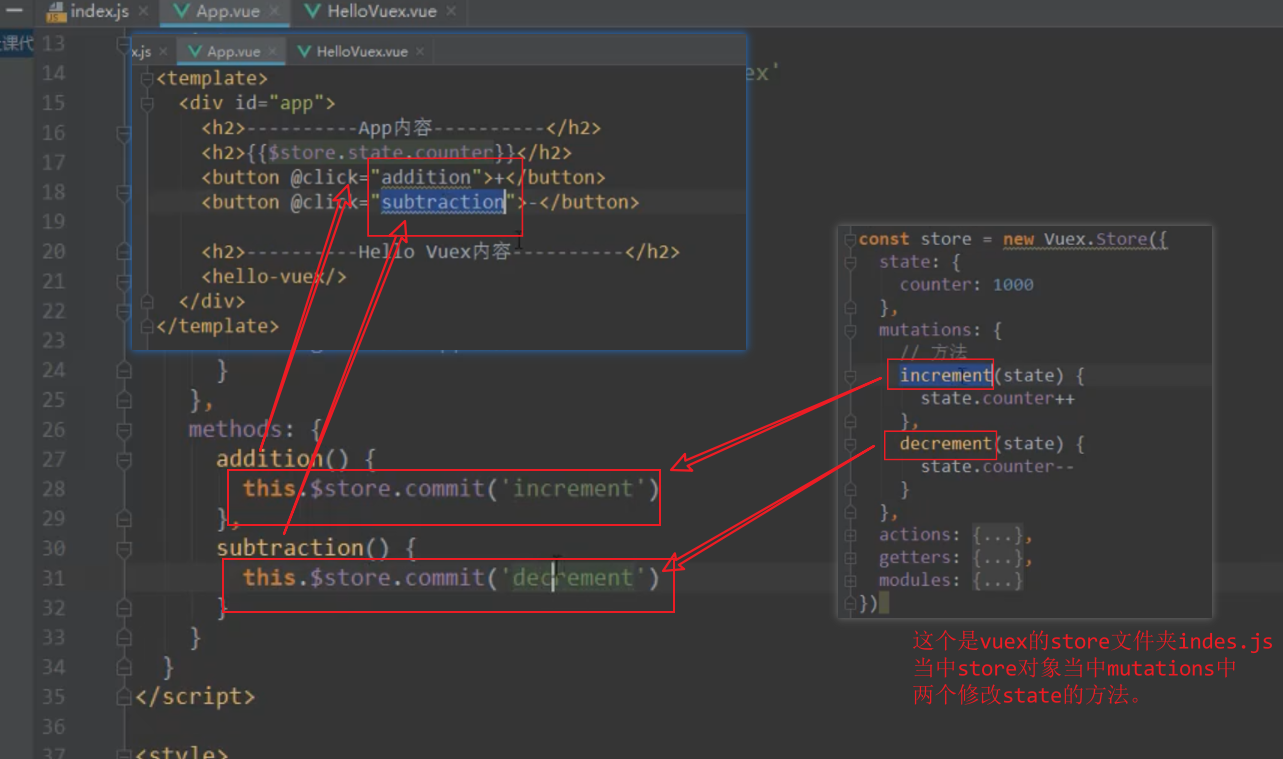
Task: Click the Vue icon on the inset HelloVuex.vue tab
Action: (304, 52)
